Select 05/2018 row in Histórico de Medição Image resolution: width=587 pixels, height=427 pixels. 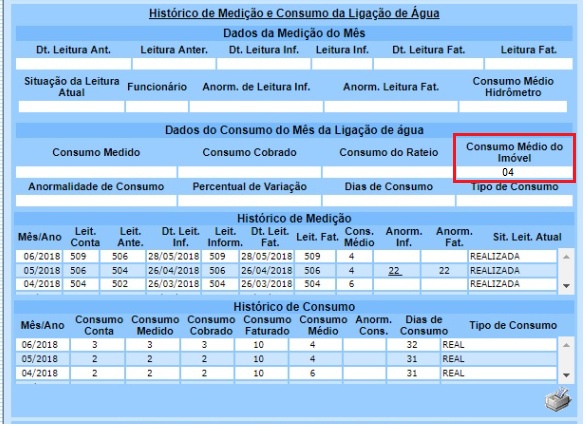(x=286, y=271)
